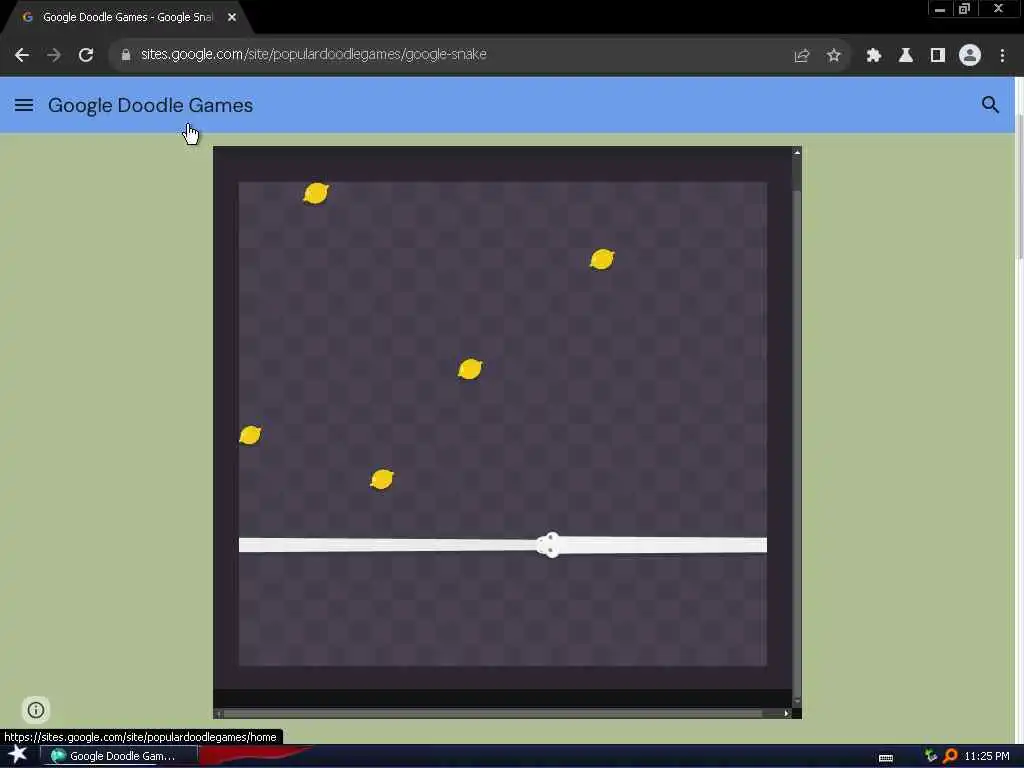1024x768 pixels.
Task: Open Chrome three-dot menu
Action: coord(1002,56)
